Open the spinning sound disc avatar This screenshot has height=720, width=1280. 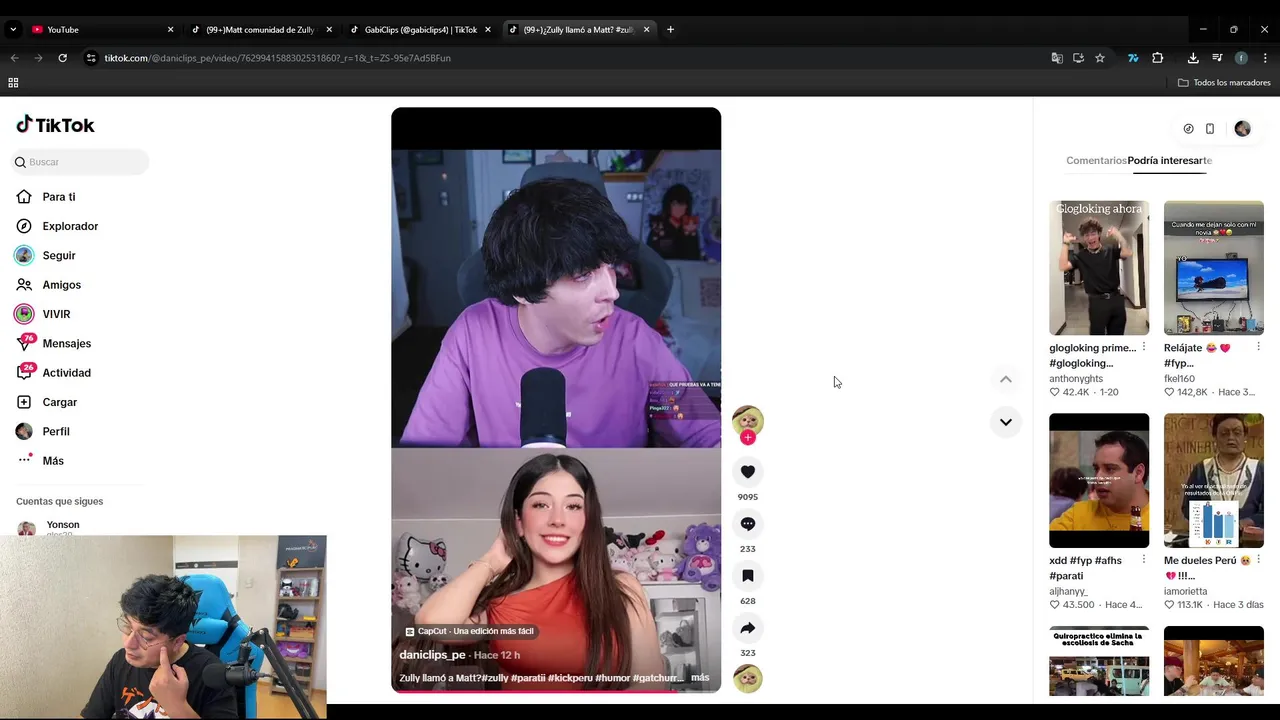pos(748,679)
